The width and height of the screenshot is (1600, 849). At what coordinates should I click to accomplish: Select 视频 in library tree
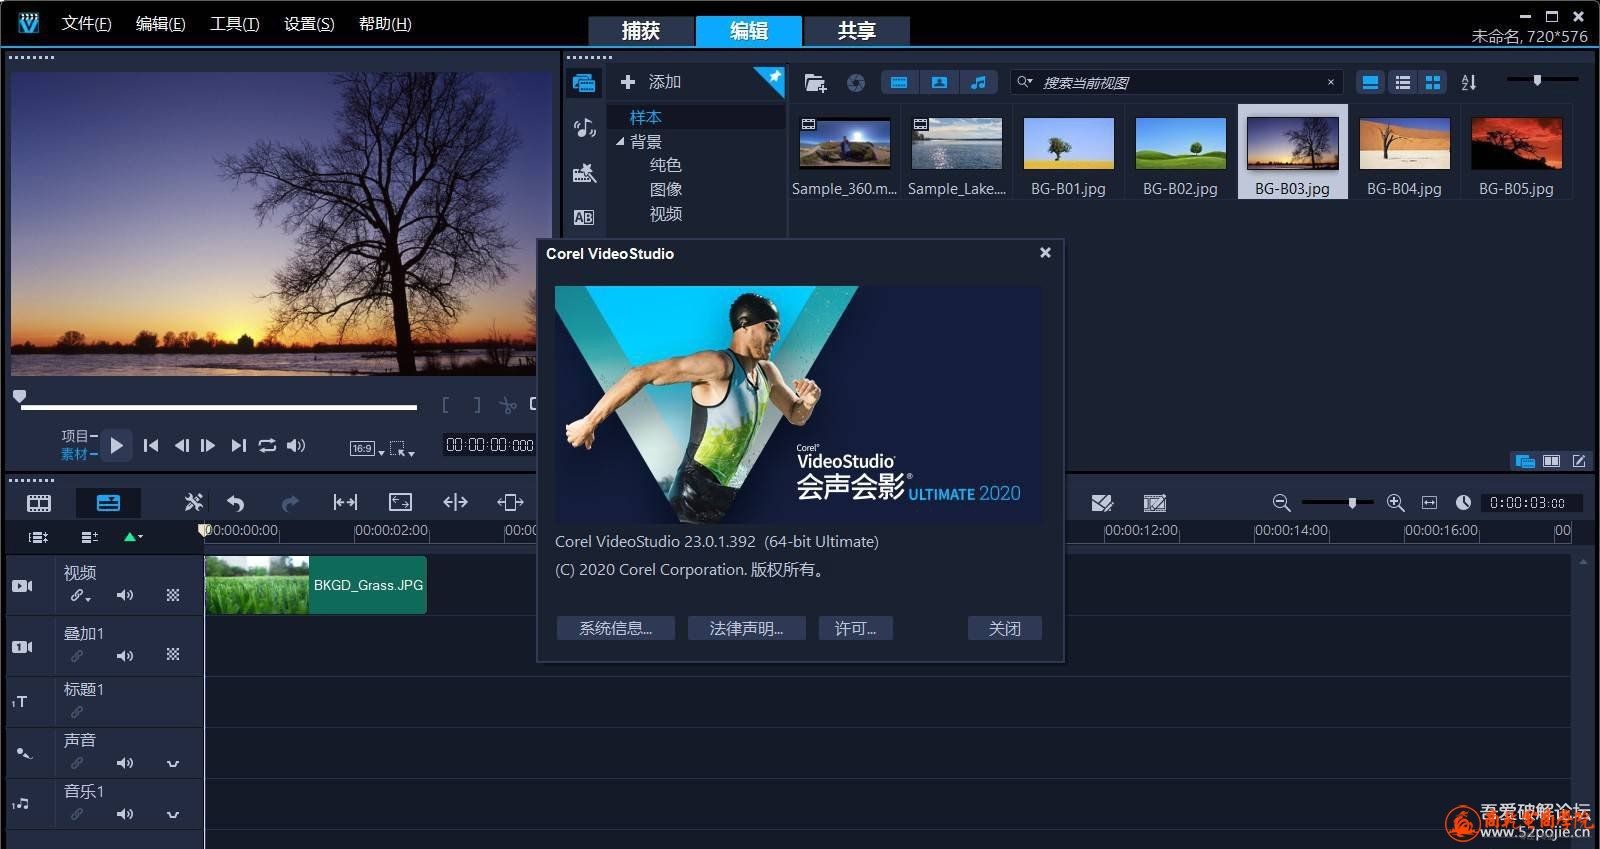click(666, 214)
